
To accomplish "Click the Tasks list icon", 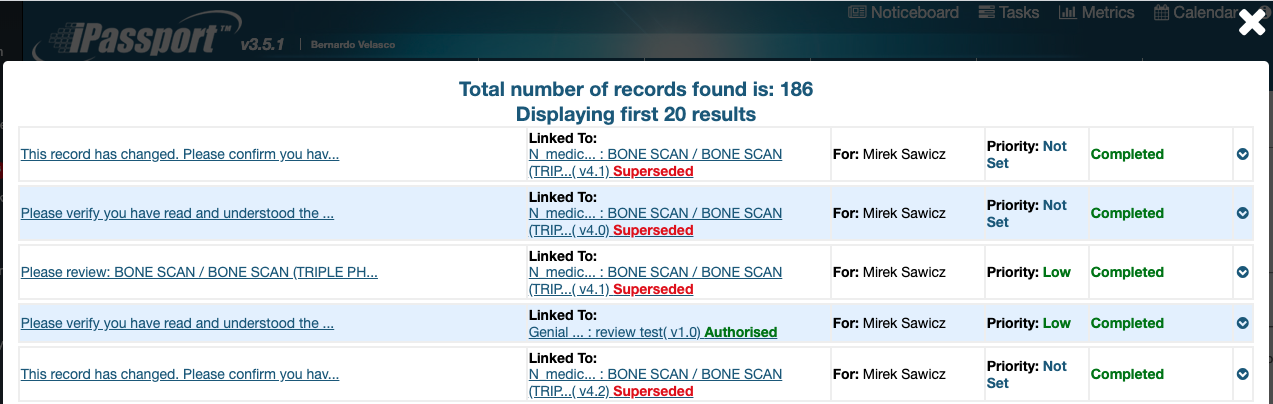I will pyautogui.click(x=986, y=13).
